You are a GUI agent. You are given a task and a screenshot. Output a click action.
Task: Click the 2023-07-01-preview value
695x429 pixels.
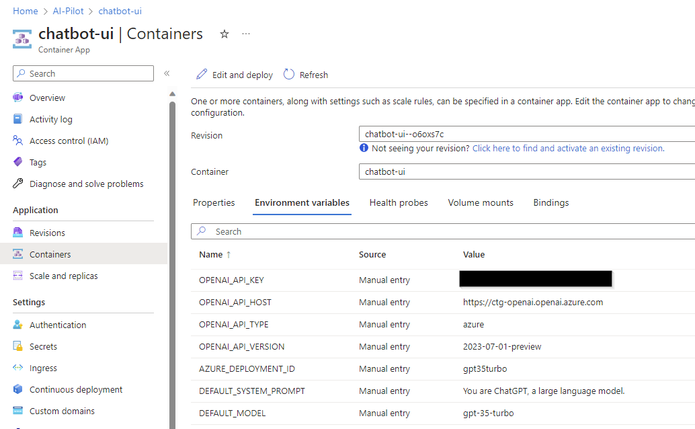(502, 347)
